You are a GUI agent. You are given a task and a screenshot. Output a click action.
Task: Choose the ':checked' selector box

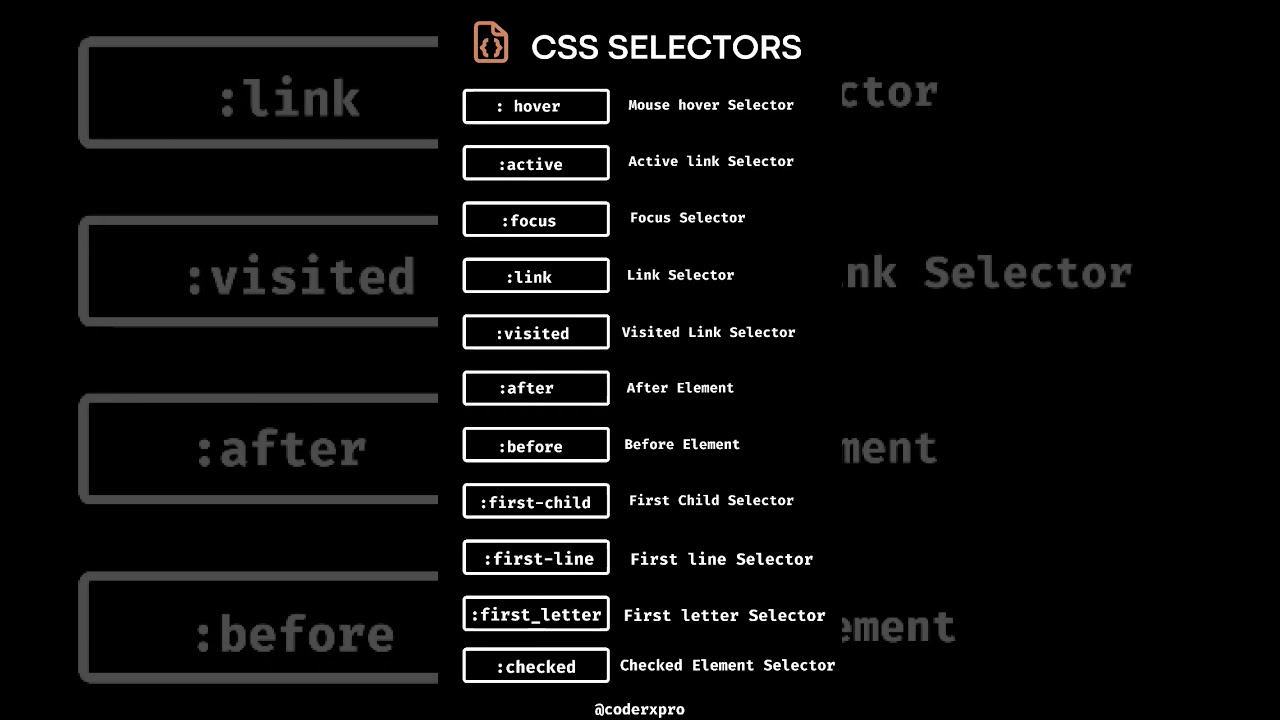[536, 666]
